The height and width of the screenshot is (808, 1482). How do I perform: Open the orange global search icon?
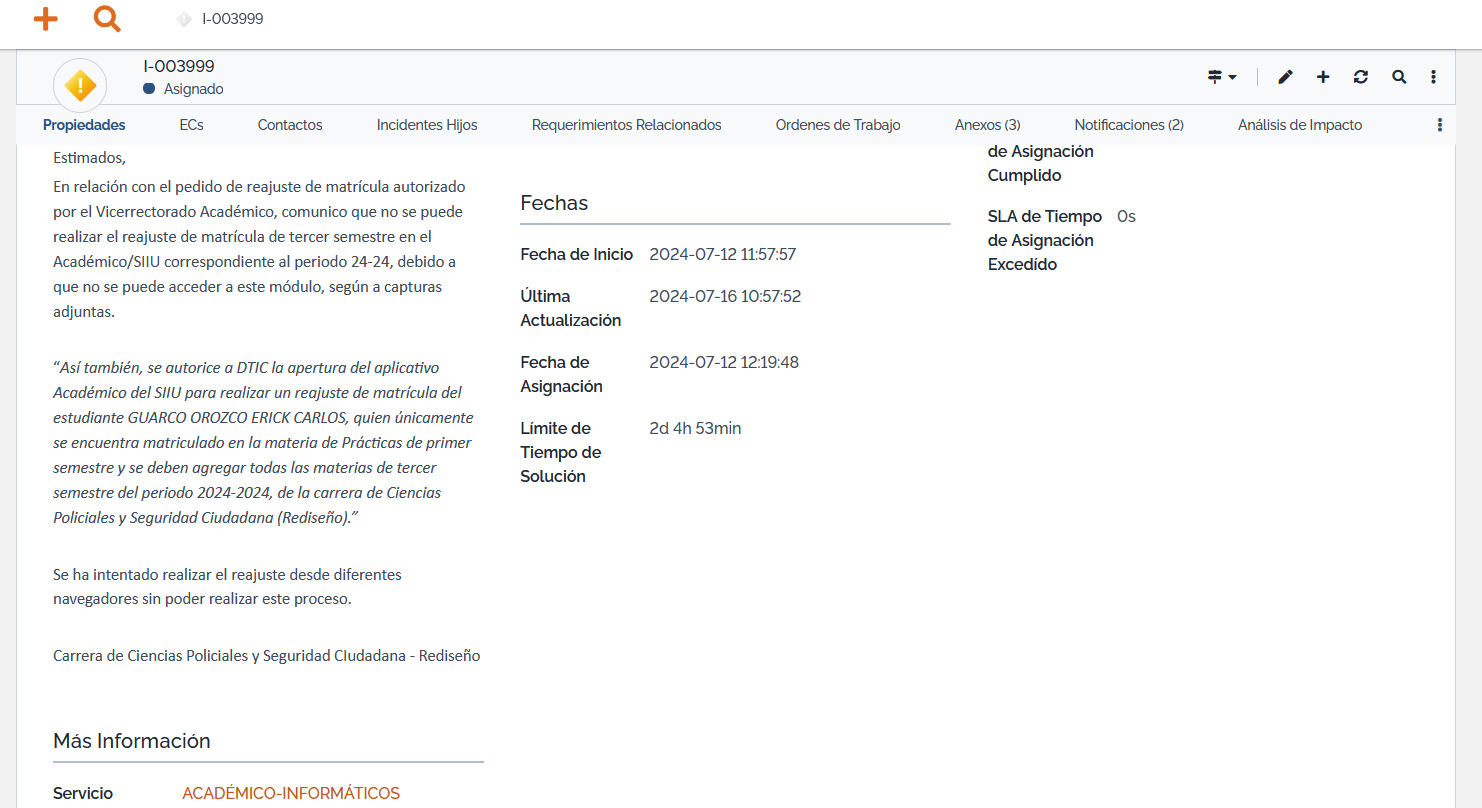pos(107,18)
